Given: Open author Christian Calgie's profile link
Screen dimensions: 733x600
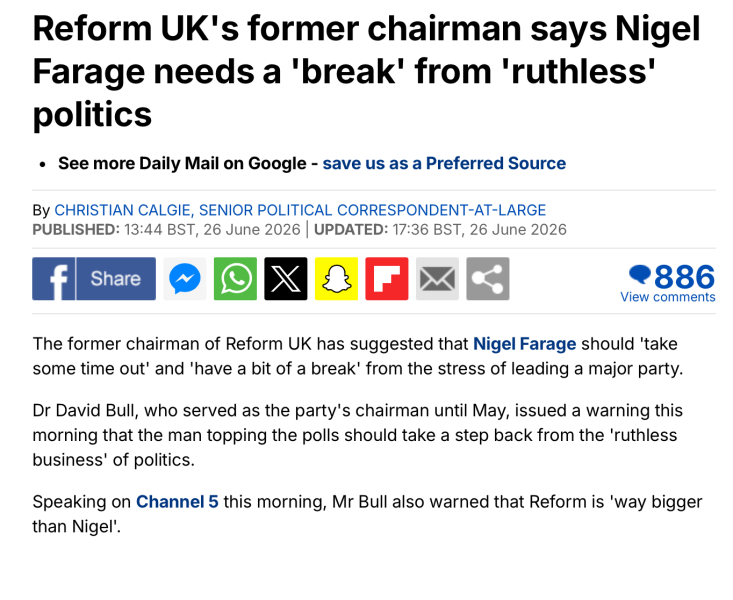Looking at the screenshot, I should coord(300,210).
